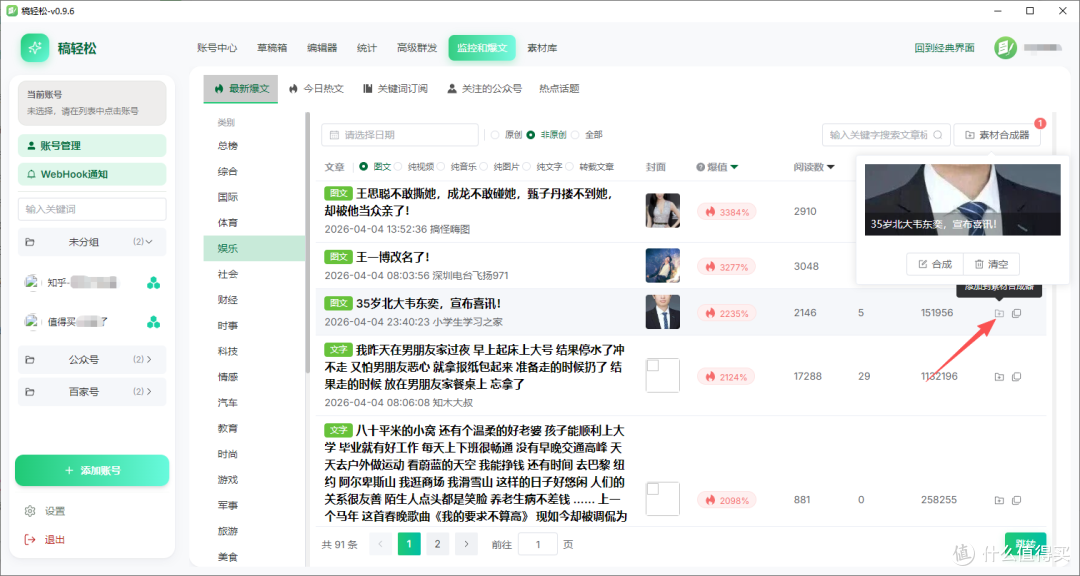The image size is (1080, 576).
Task: Copy icon in the 八十平米的小窝 row
Action: (x=1017, y=500)
